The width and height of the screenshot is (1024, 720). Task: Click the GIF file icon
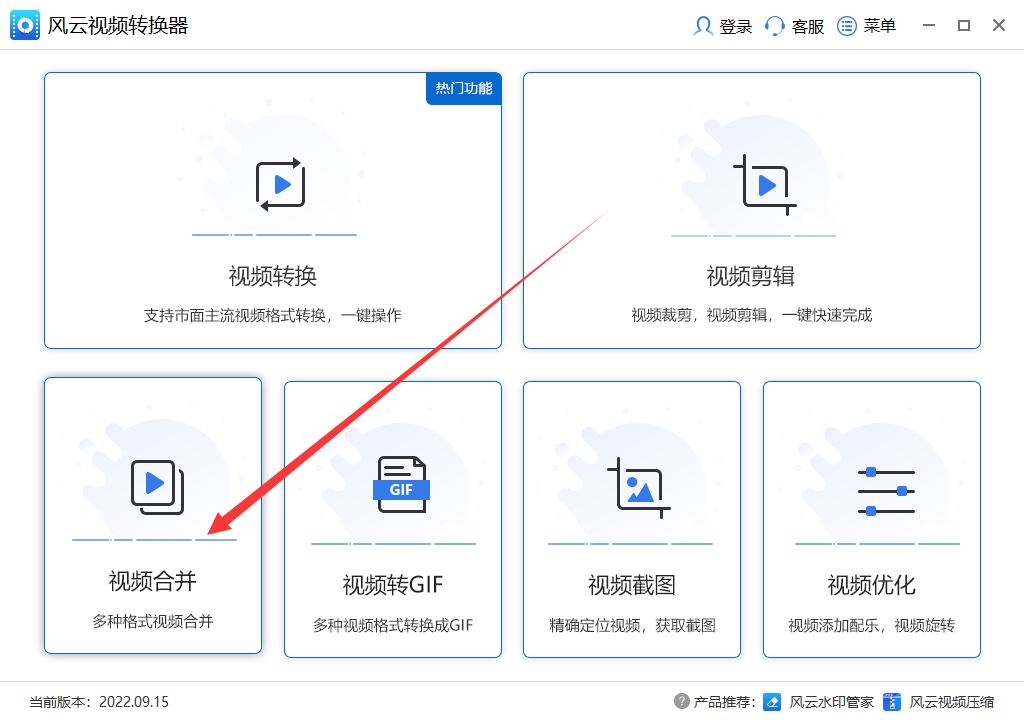coord(401,484)
